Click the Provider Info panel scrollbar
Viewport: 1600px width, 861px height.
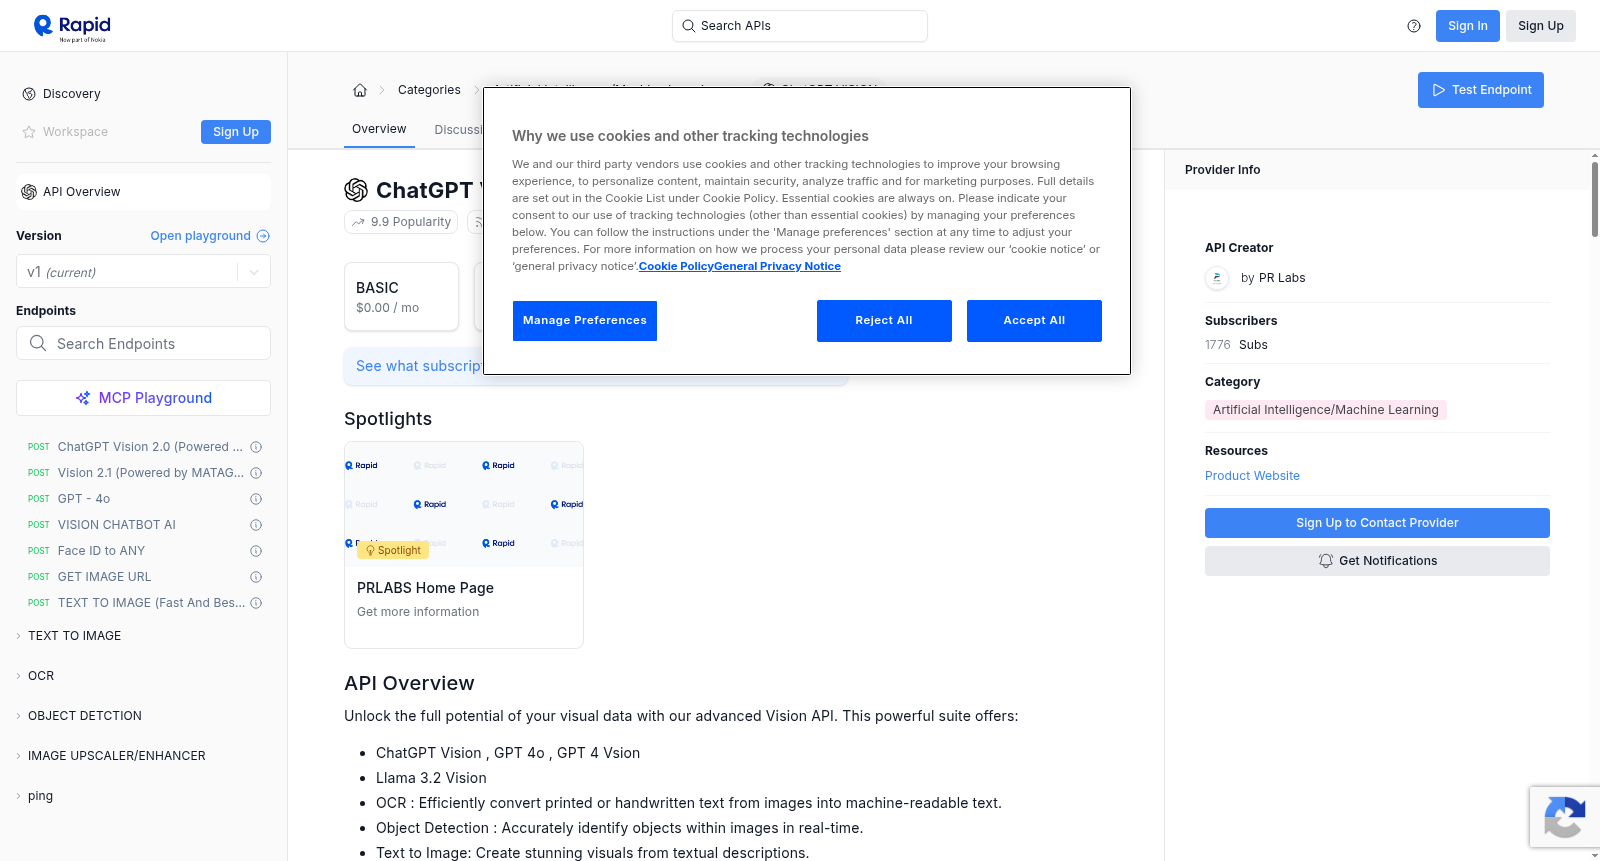(x=1595, y=198)
